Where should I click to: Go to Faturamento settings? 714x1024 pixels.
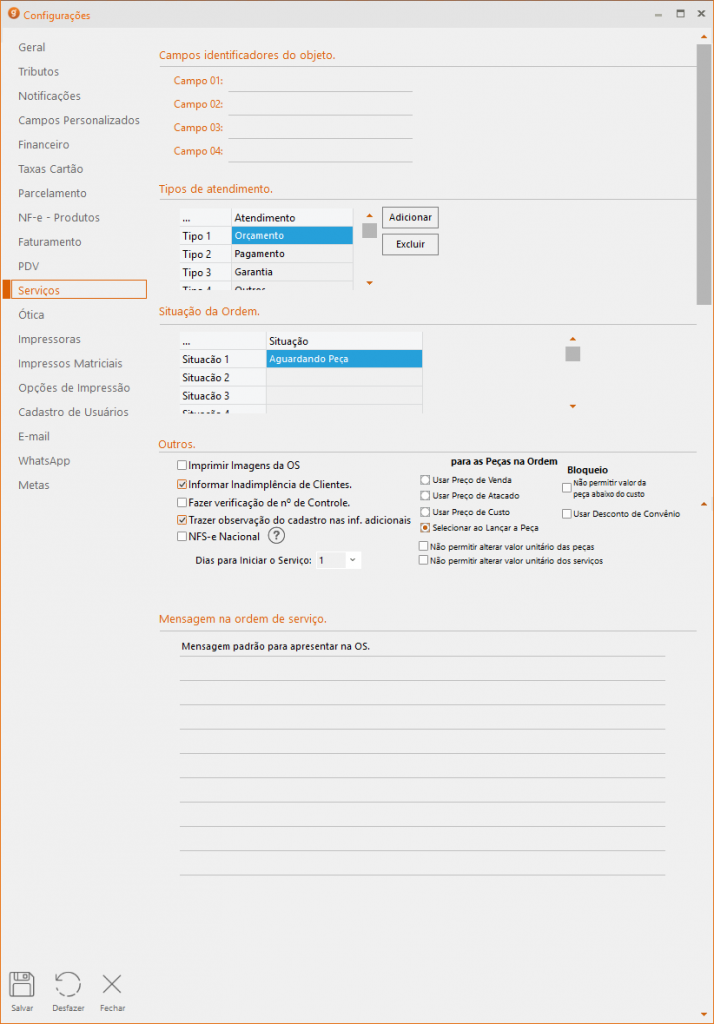click(x=50, y=242)
